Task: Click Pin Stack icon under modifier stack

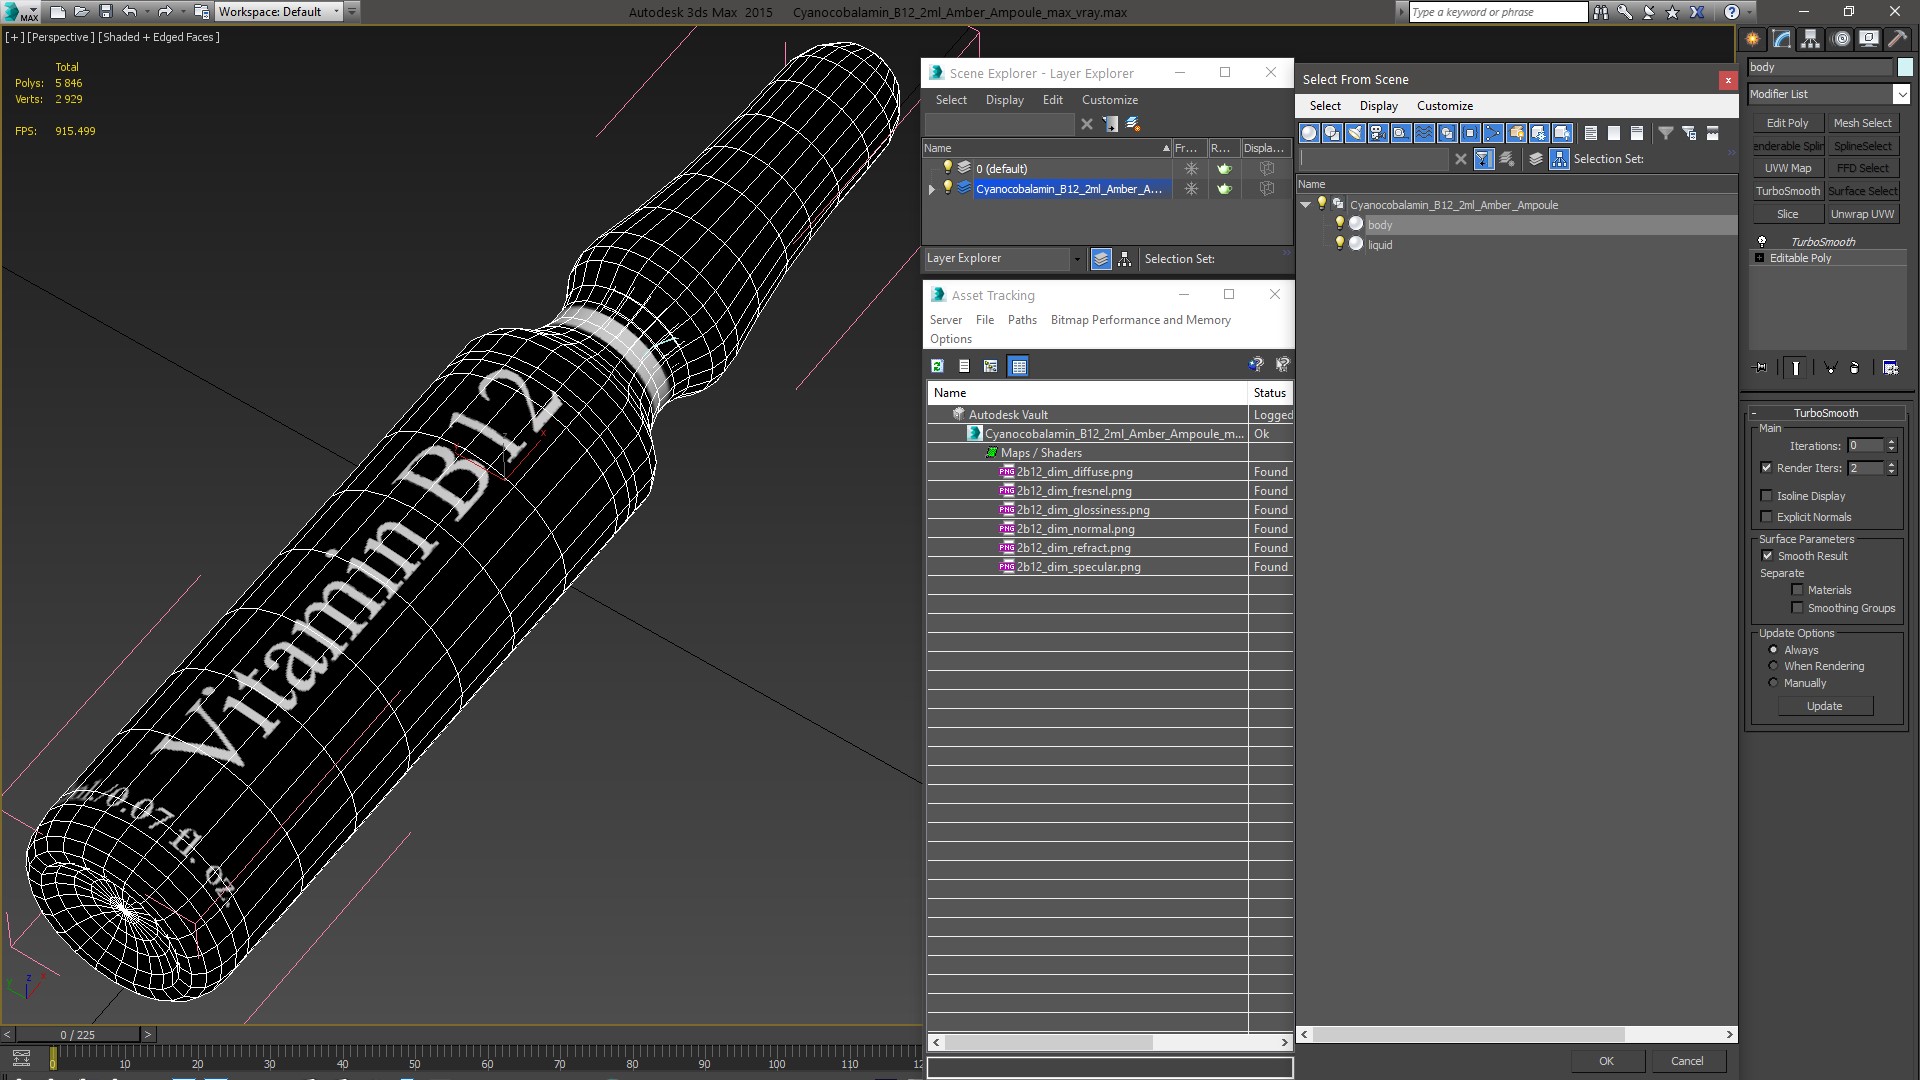Action: pyautogui.click(x=1761, y=368)
